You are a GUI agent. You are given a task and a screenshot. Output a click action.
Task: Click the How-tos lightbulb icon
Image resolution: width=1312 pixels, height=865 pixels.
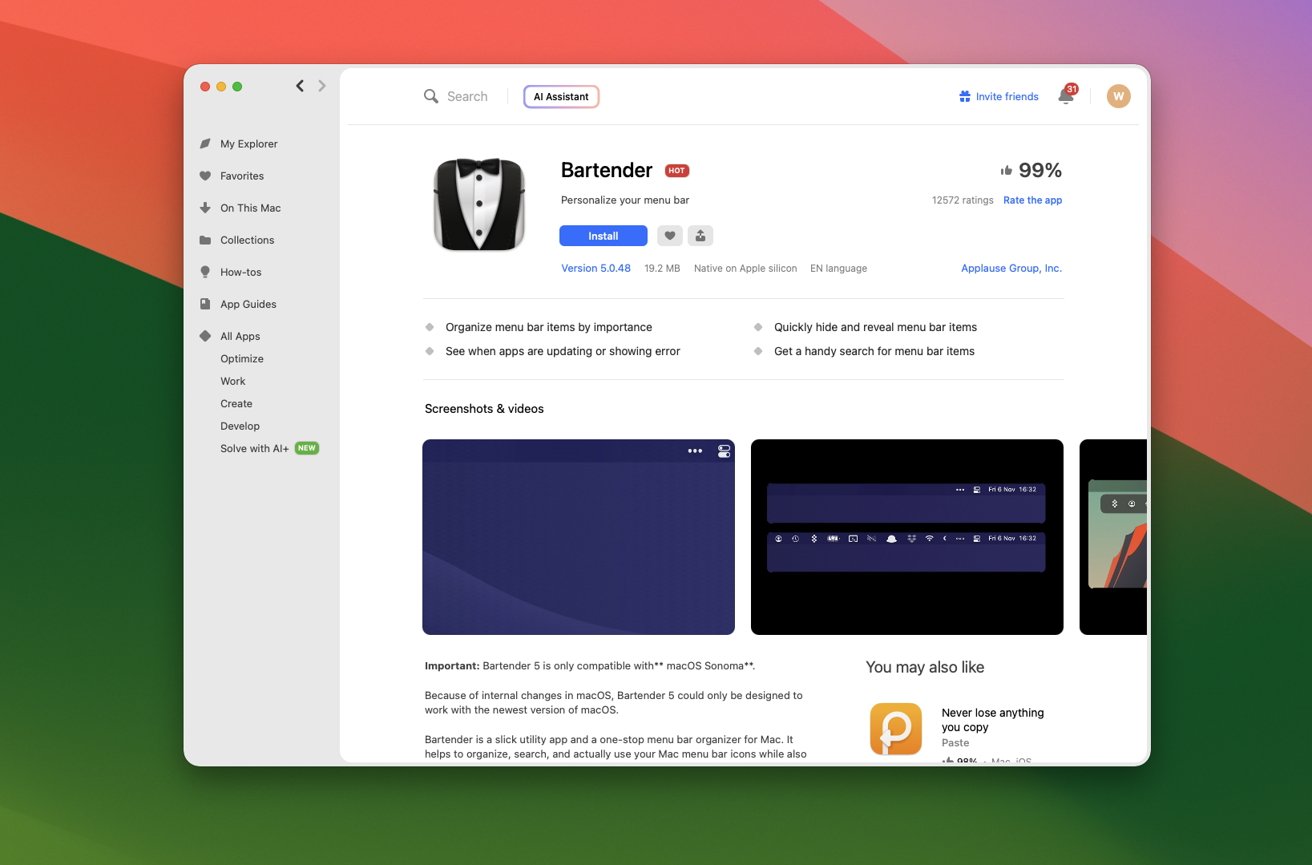pyautogui.click(x=205, y=272)
